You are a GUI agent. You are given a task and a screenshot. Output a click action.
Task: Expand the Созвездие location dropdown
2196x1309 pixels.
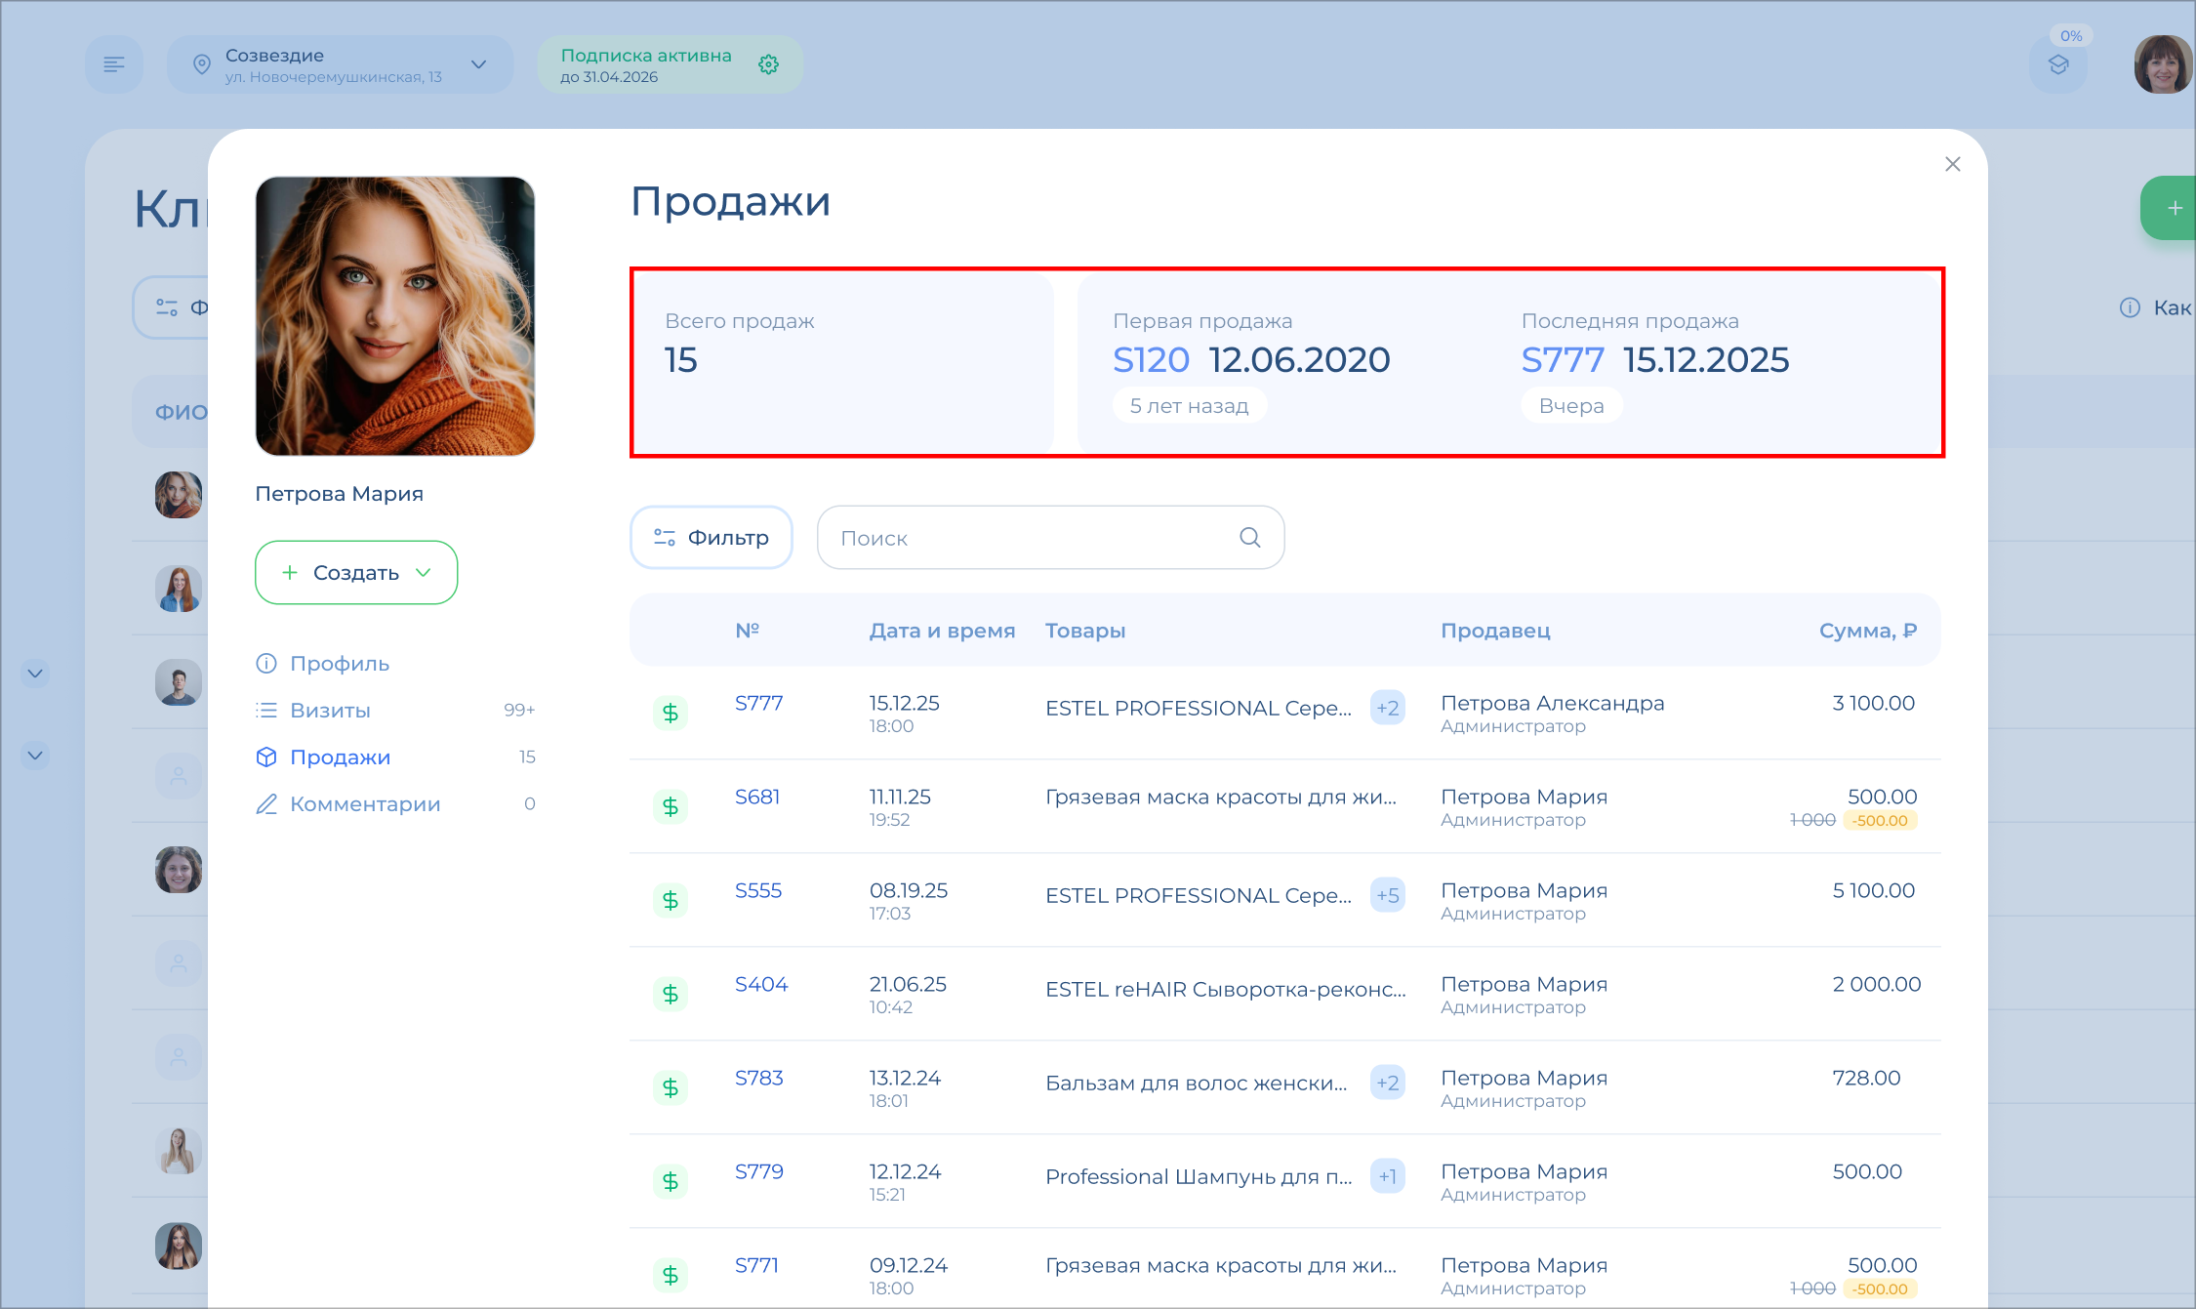tap(479, 65)
